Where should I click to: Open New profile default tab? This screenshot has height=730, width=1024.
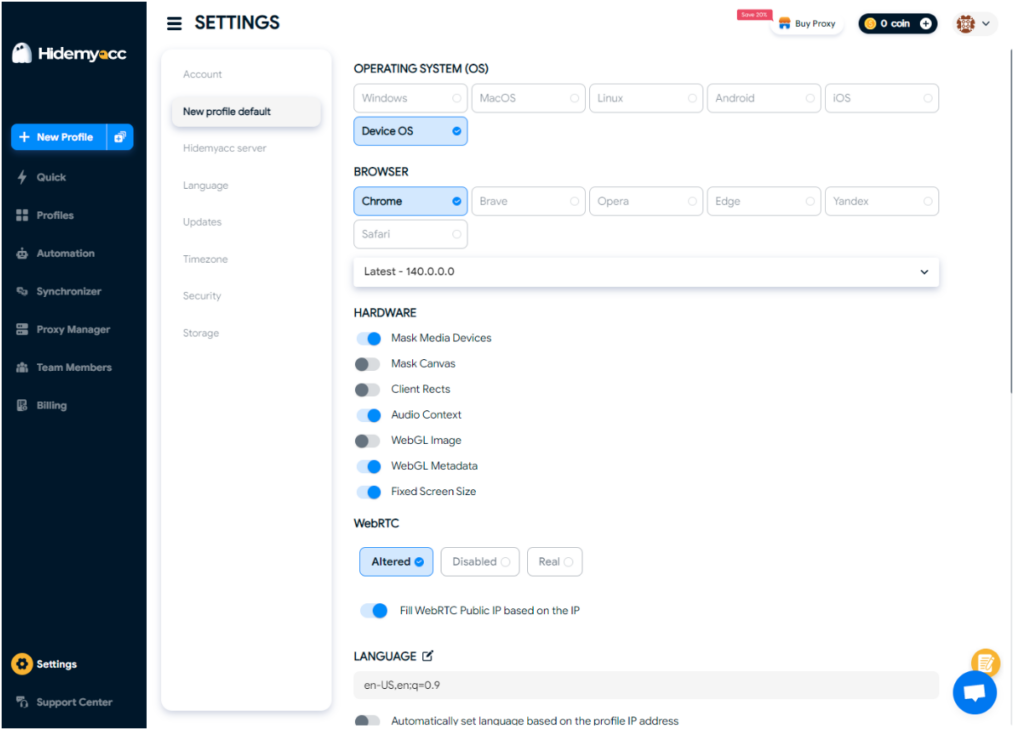tap(246, 112)
